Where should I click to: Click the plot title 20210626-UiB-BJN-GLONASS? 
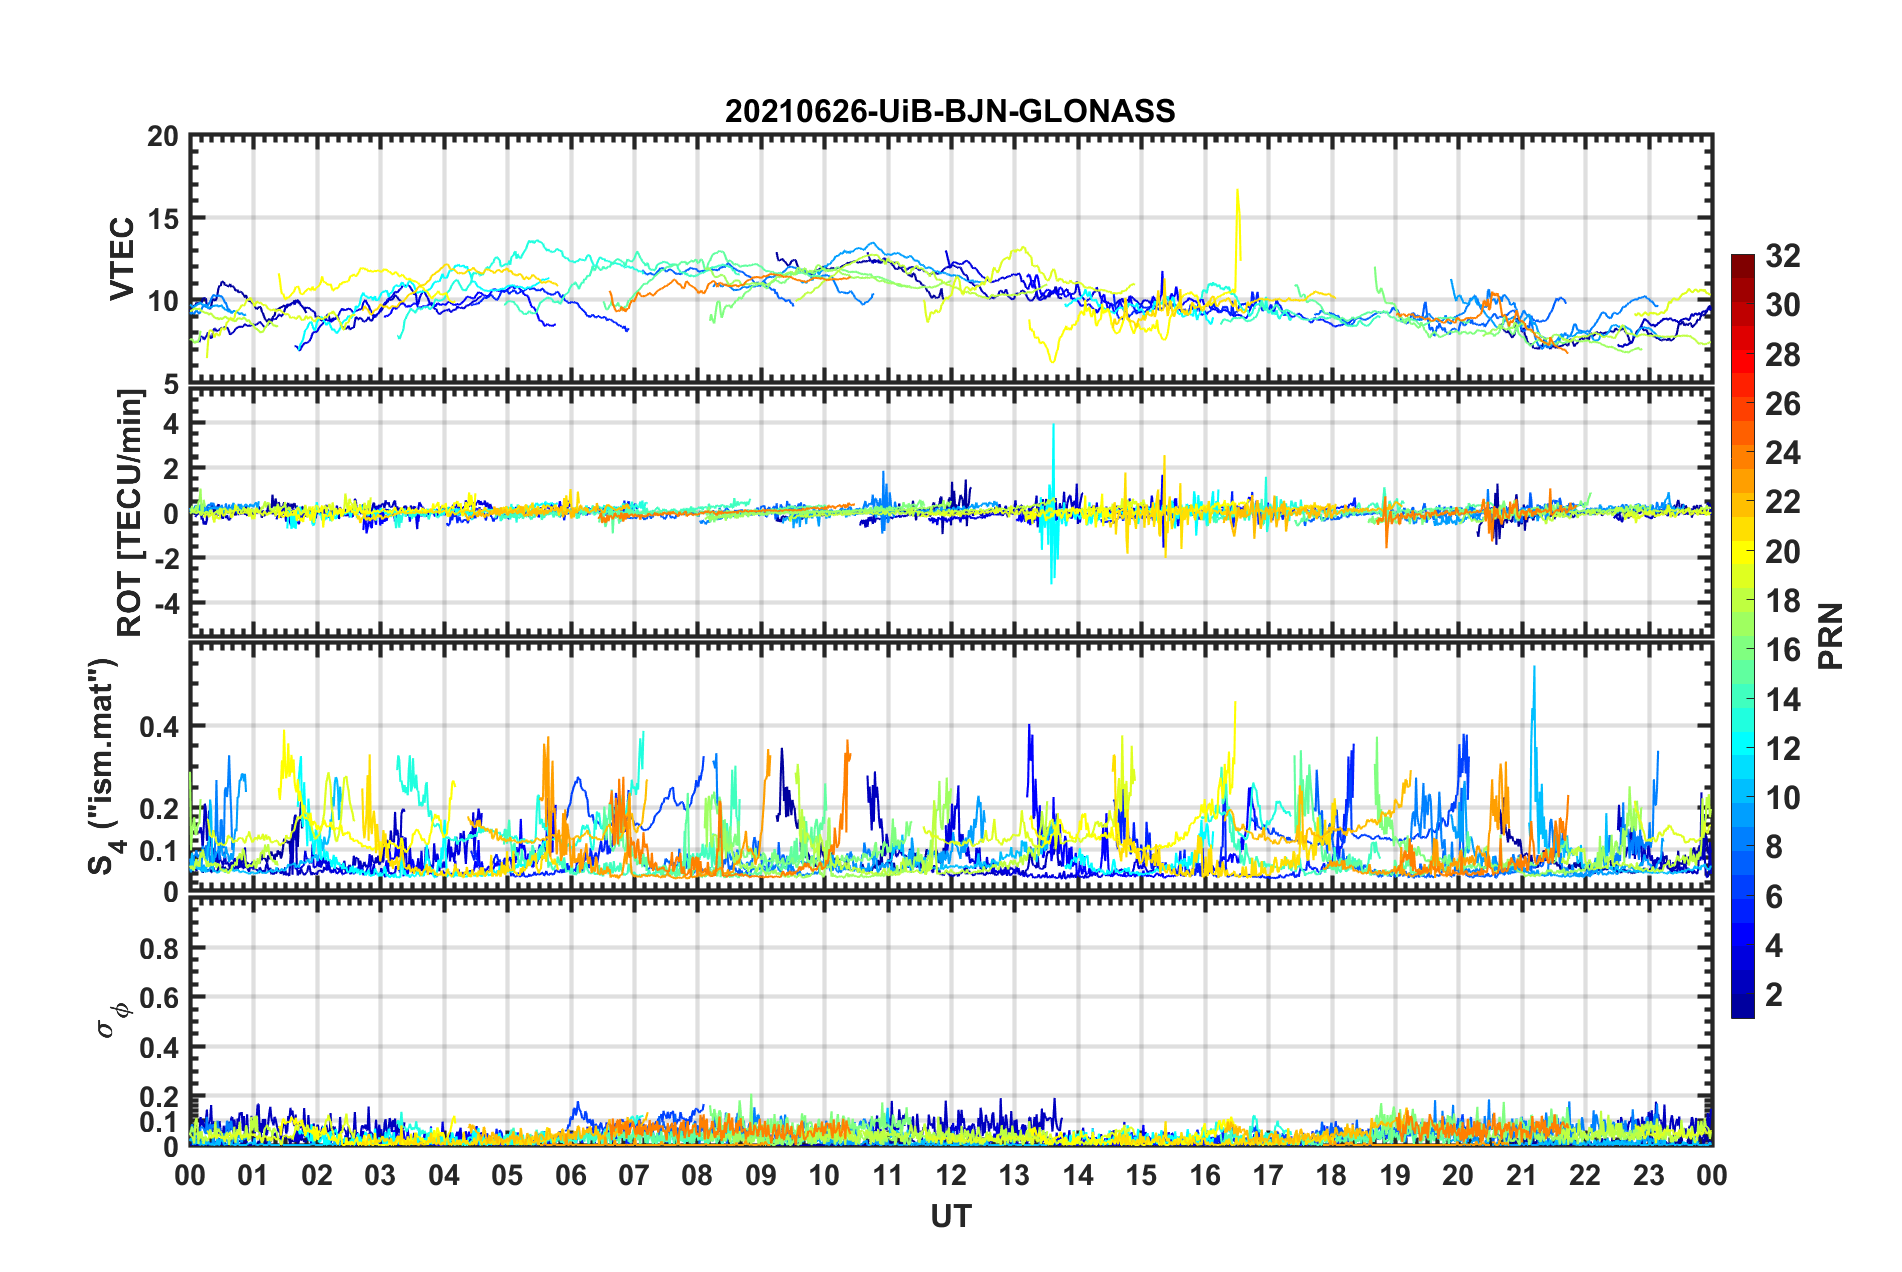point(950,111)
